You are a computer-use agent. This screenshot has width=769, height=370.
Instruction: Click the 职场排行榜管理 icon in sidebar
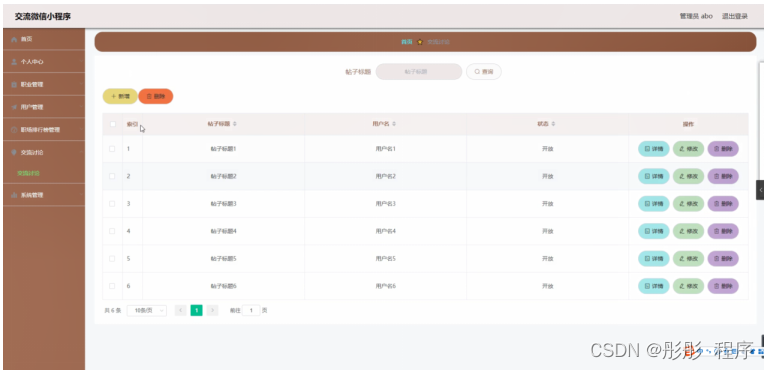click(14, 130)
